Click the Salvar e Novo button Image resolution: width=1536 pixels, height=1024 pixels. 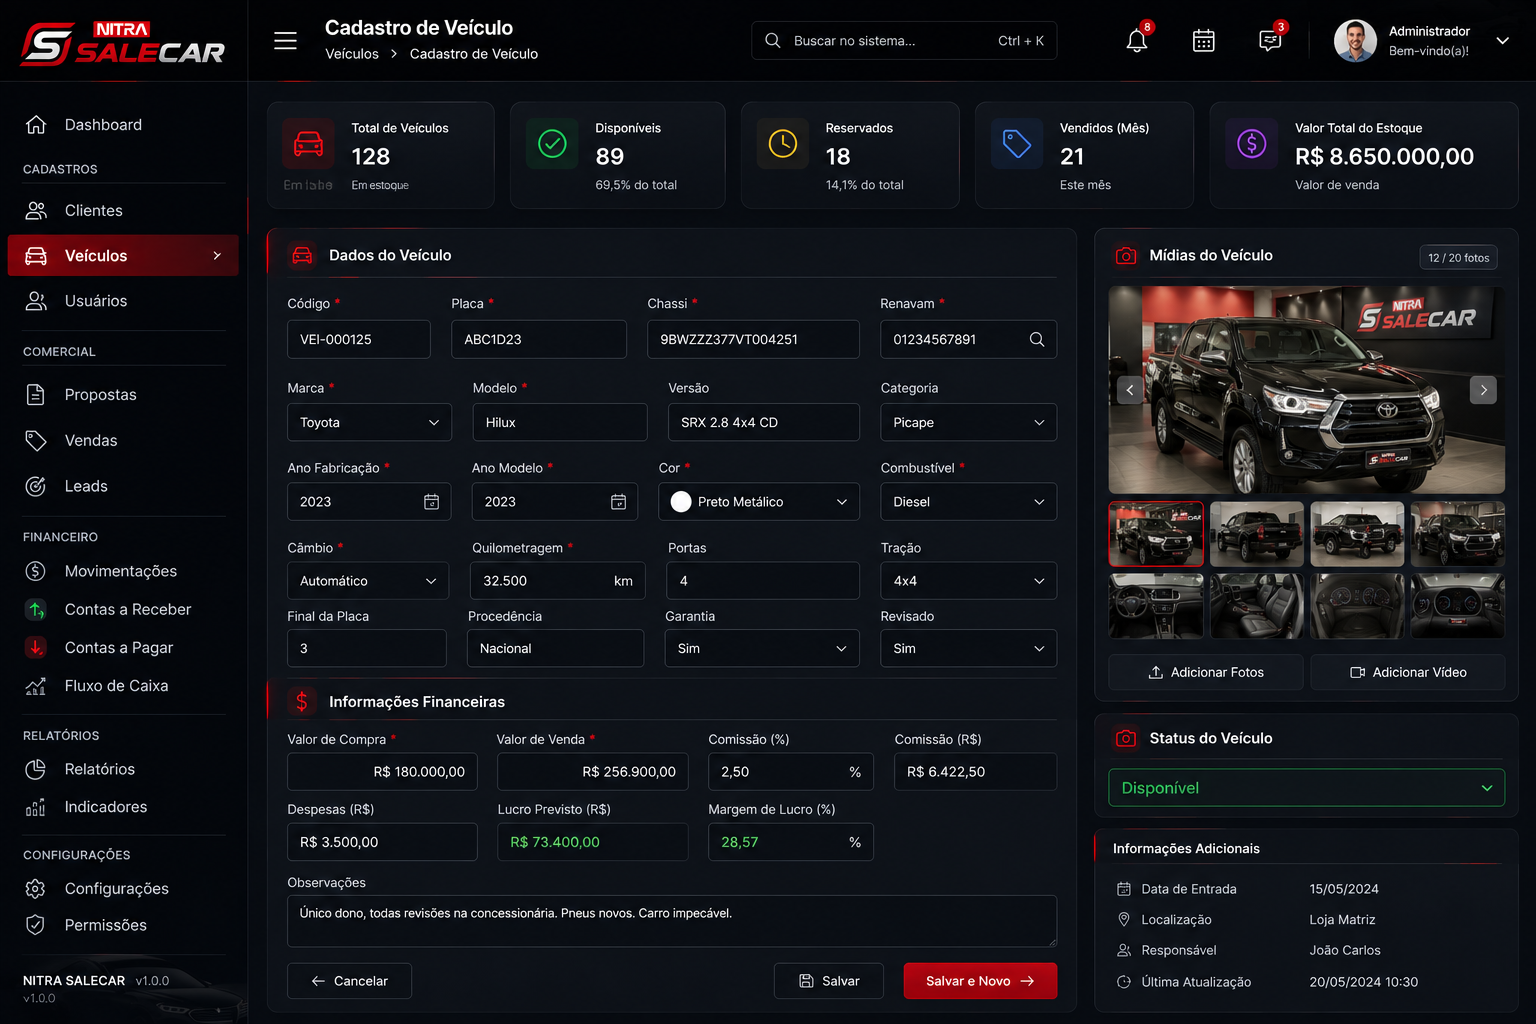pyautogui.click(x=980, y=981)
